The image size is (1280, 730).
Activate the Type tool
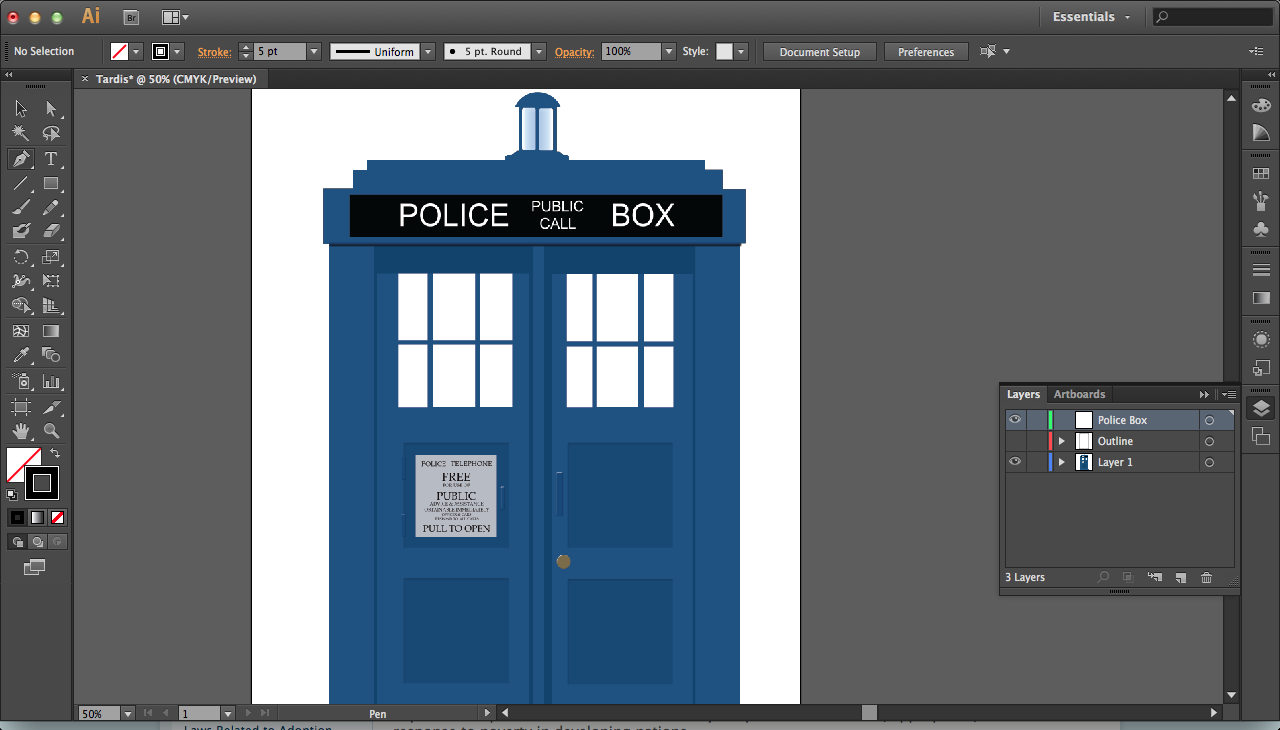tap(51, 158)
